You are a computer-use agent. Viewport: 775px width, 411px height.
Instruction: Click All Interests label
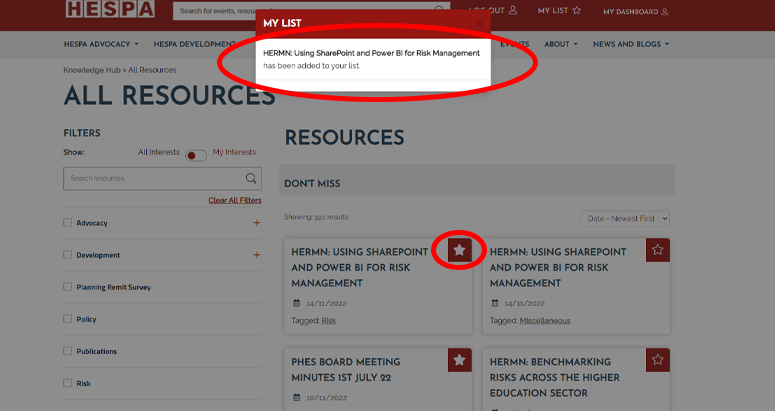click(159, 152)
